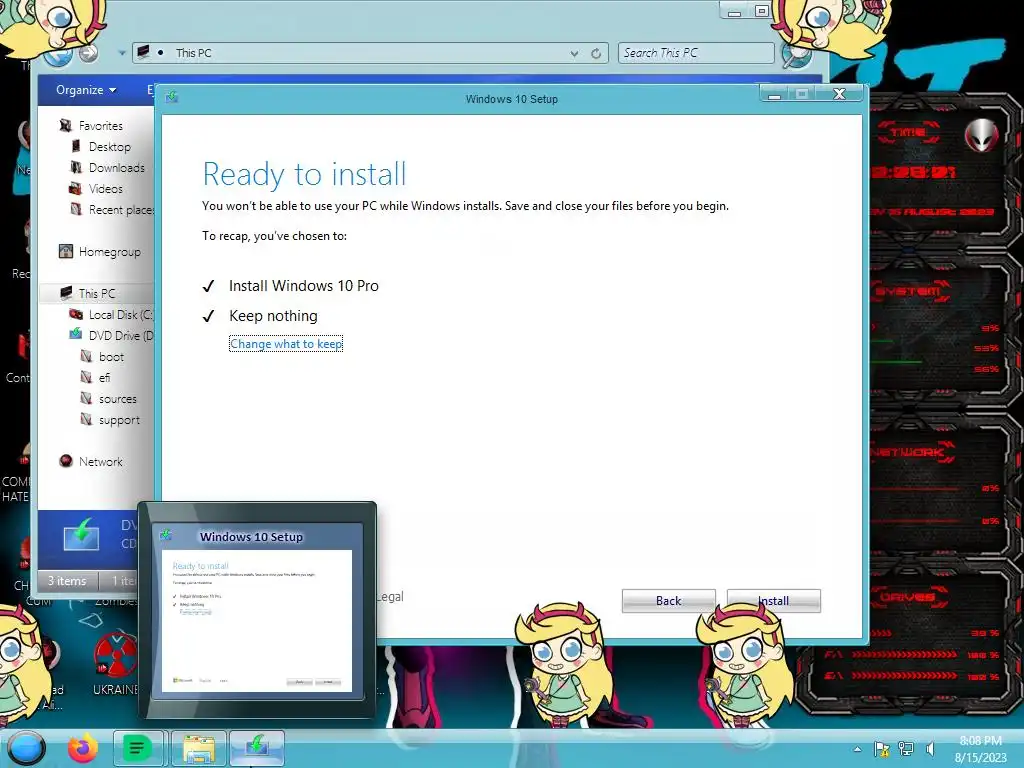Open Downloads in the Explorer sidebar
1024x768 pixels.
coord(116,168)
